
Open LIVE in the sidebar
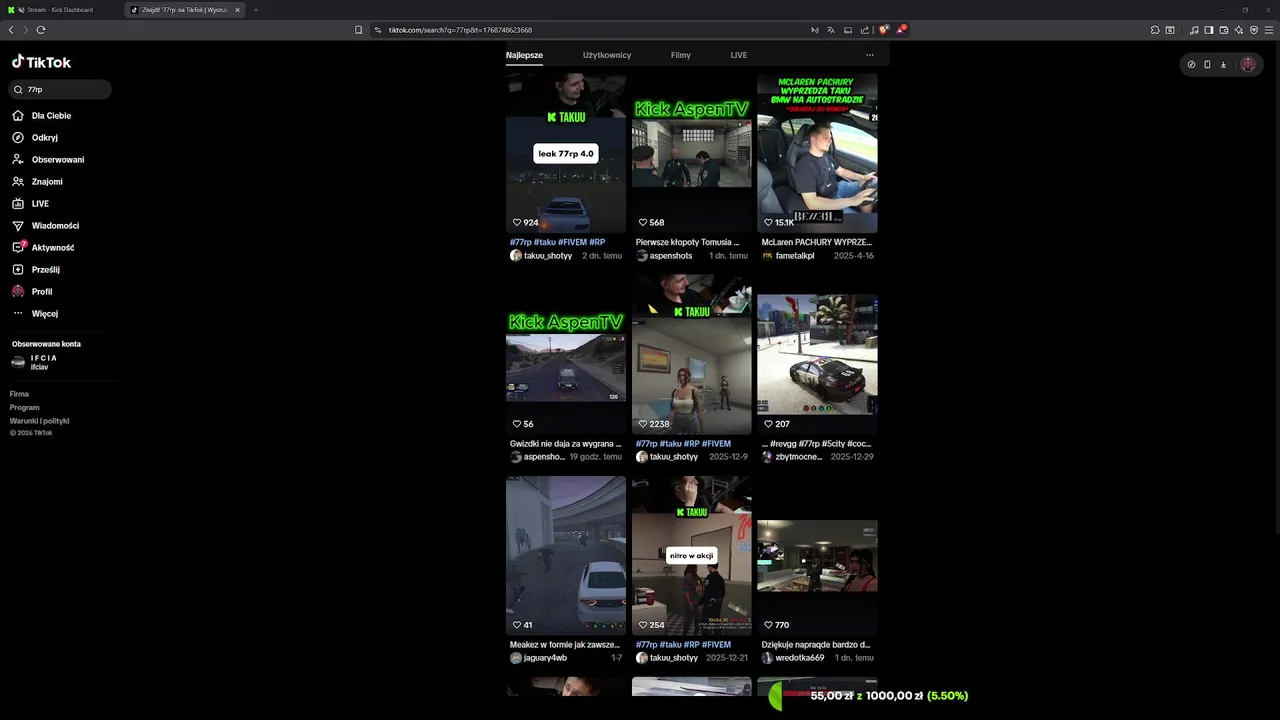click(x=30, y=204)
